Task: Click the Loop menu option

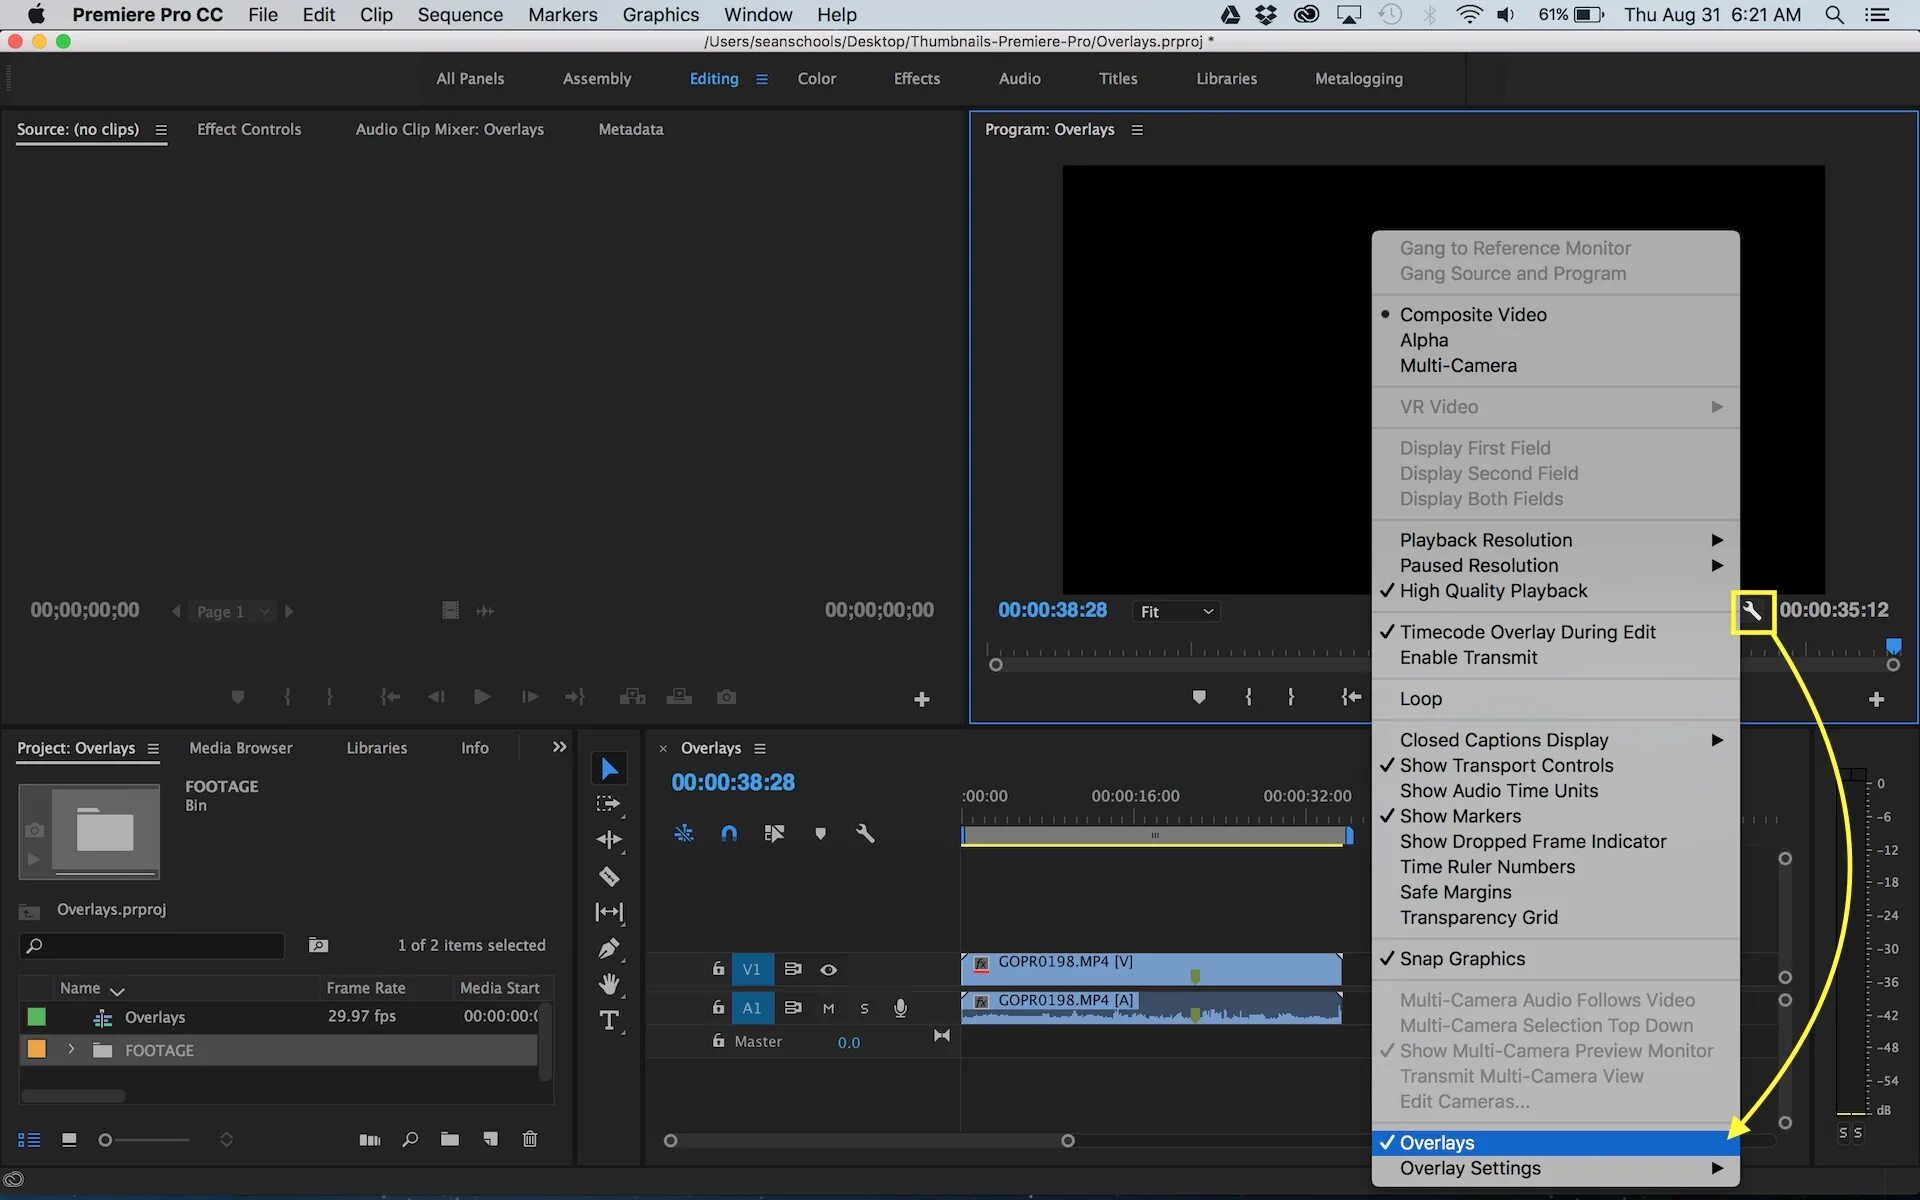Action: pos(1420,699)
